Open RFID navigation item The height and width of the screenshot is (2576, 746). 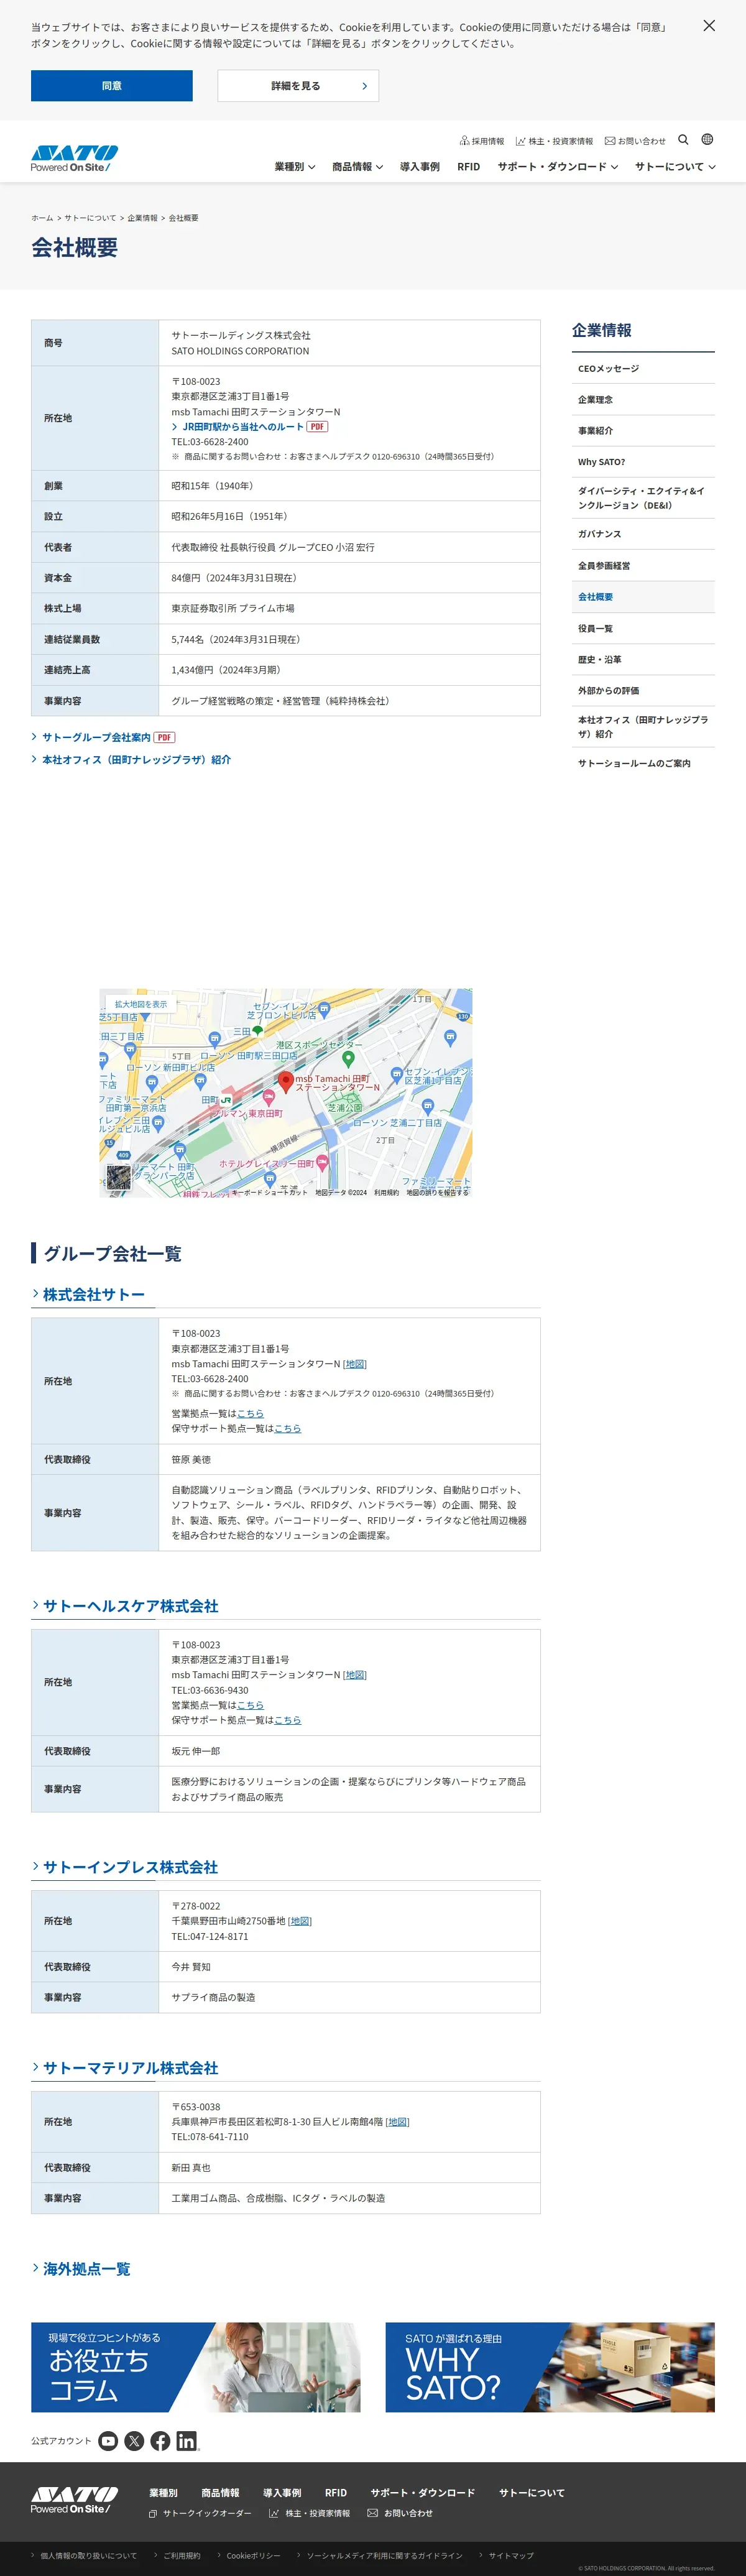click(x=469, y=167)
